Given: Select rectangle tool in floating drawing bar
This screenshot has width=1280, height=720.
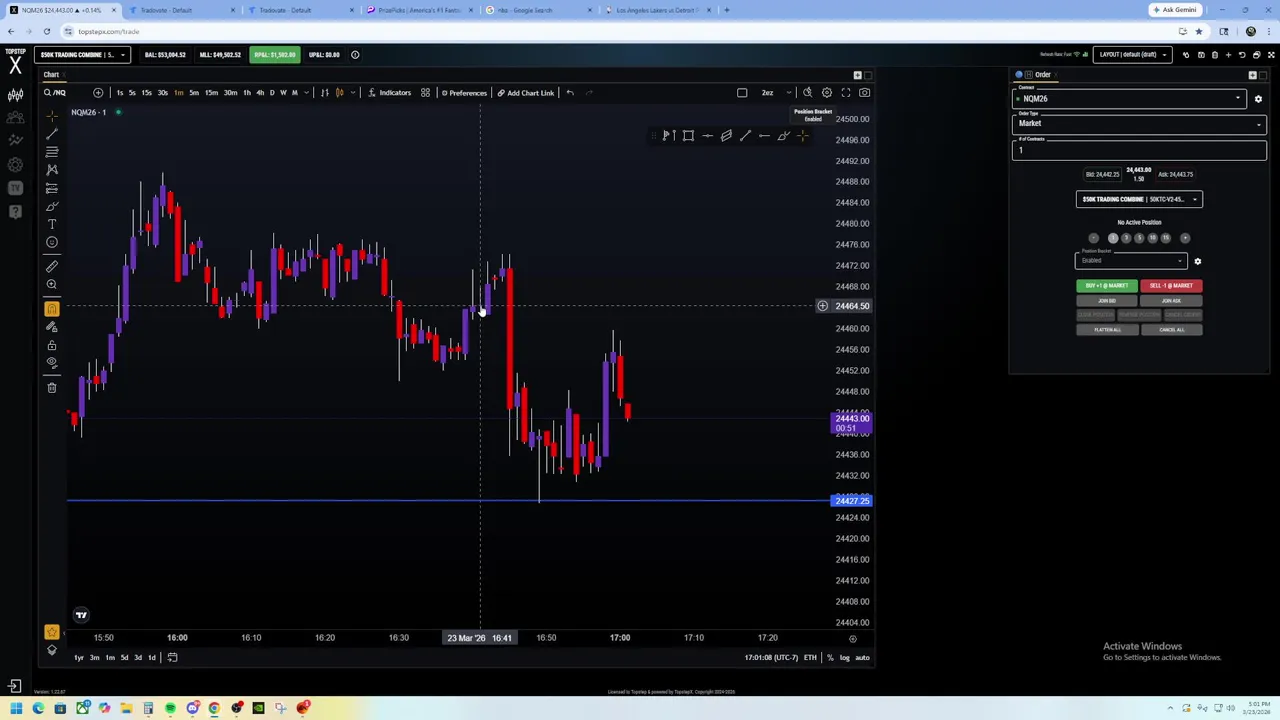Looking at the screenshot, I should [x=688, y=136].
